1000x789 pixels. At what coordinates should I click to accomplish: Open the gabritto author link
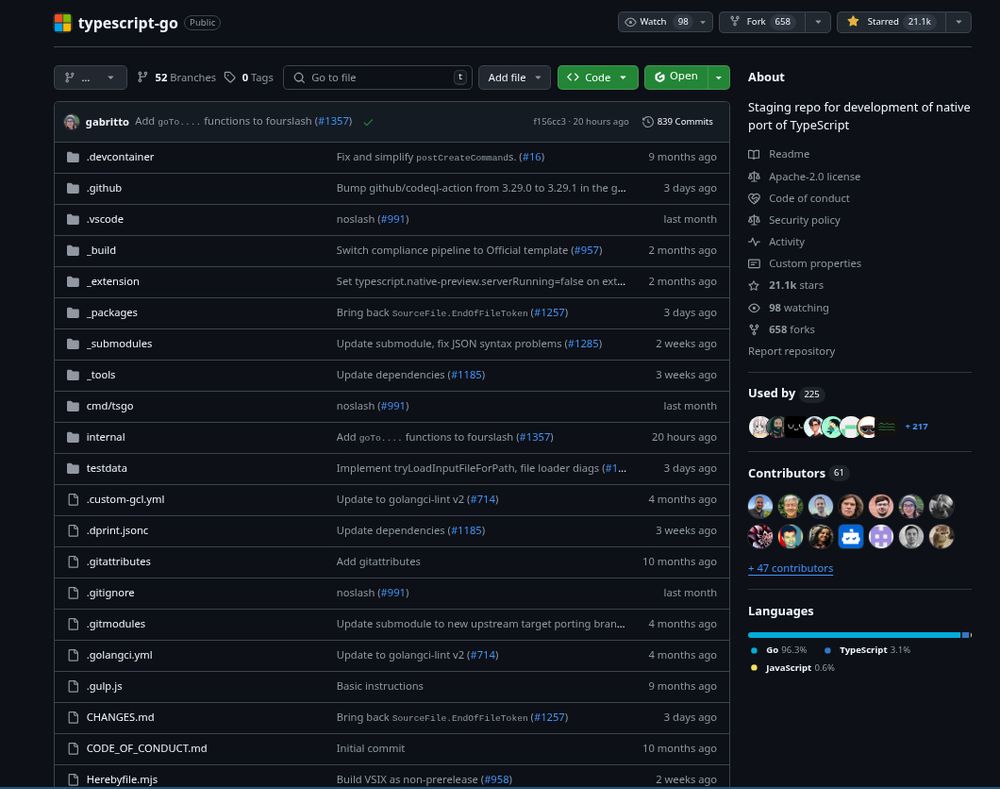107,122
